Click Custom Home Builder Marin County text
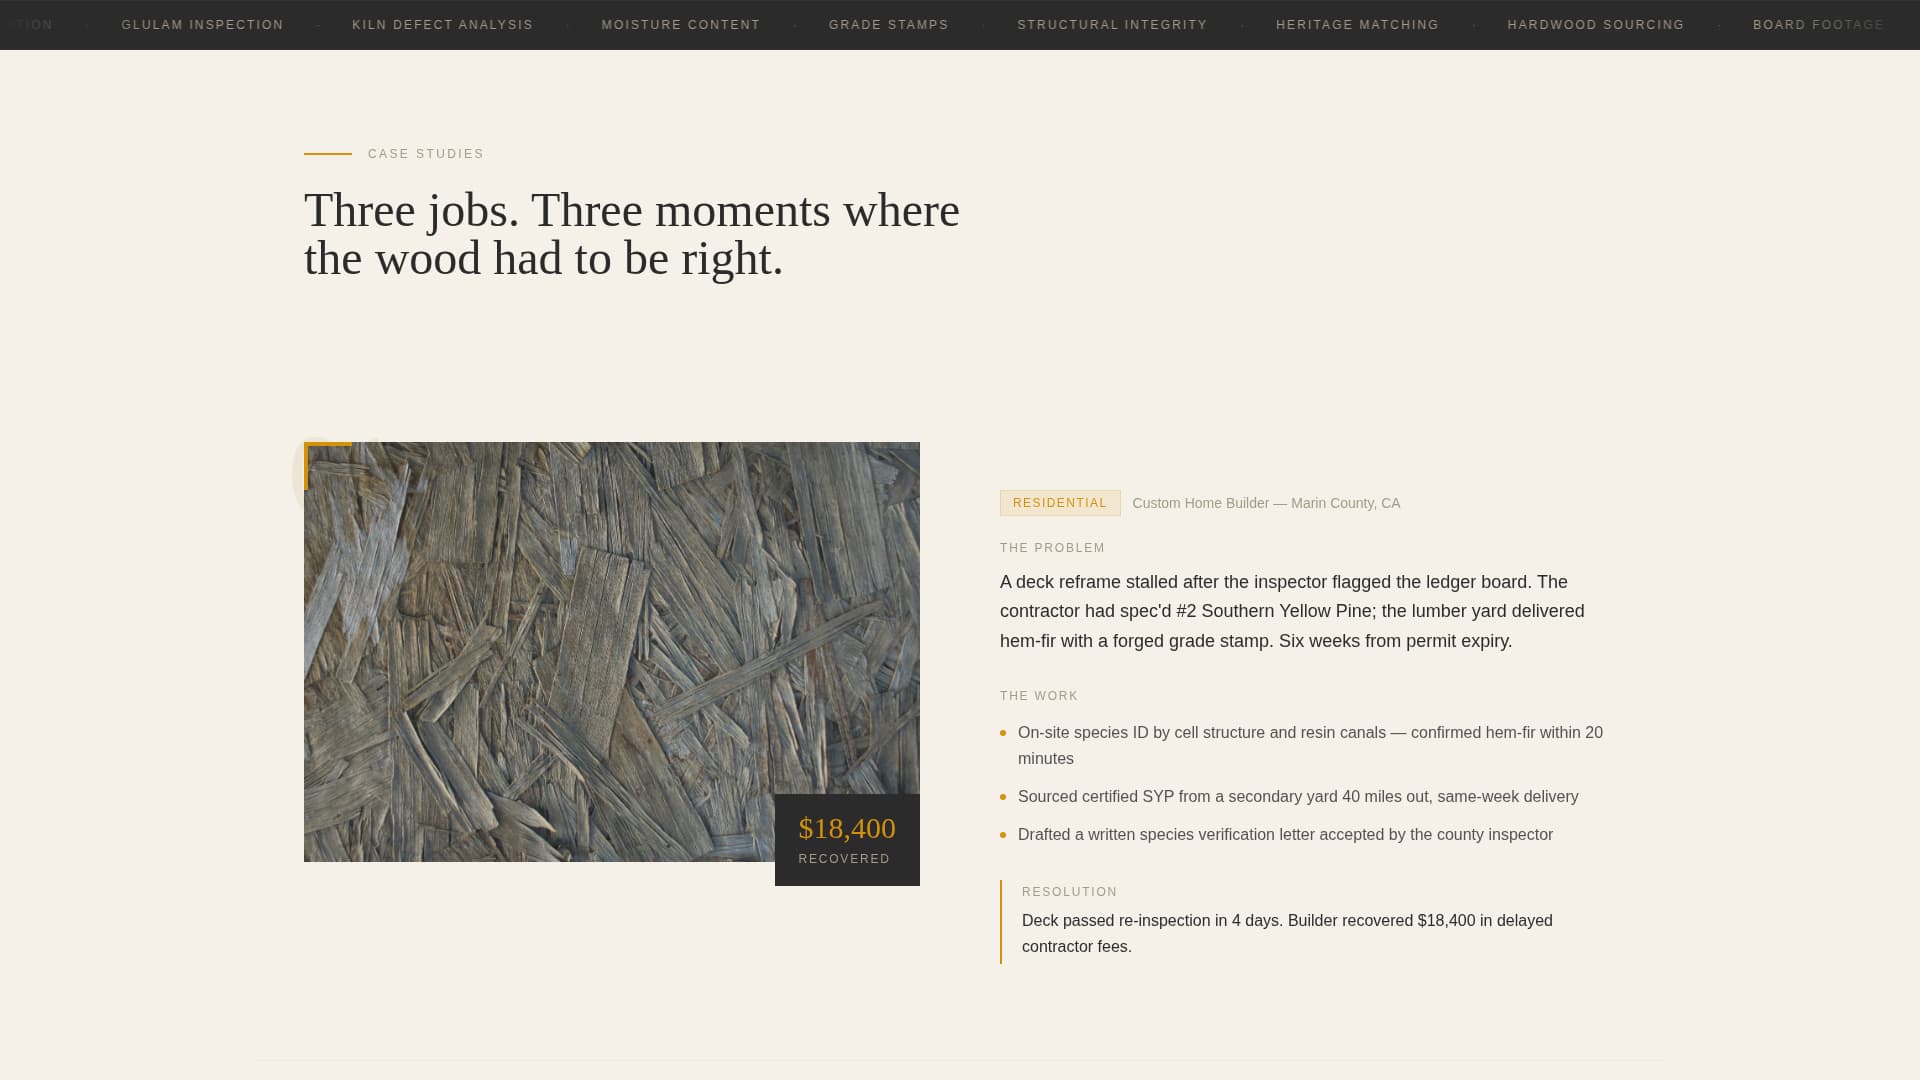 1266,503
